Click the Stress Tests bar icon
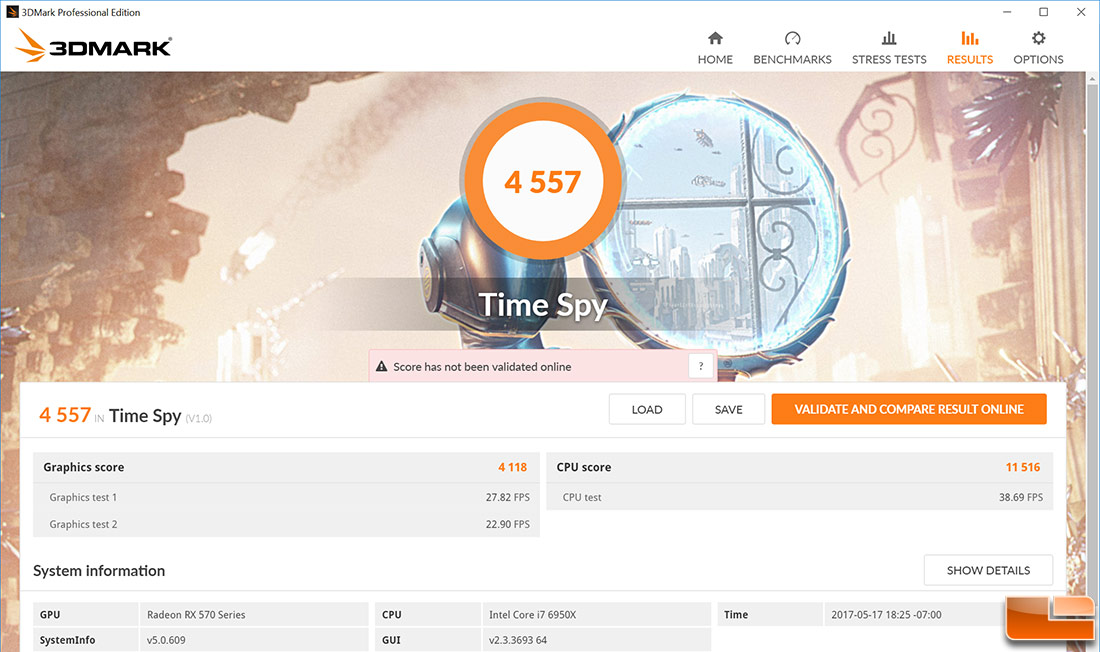Viewport: 1100px width, 652px height. pyautogui.click(x=889, y=38)
